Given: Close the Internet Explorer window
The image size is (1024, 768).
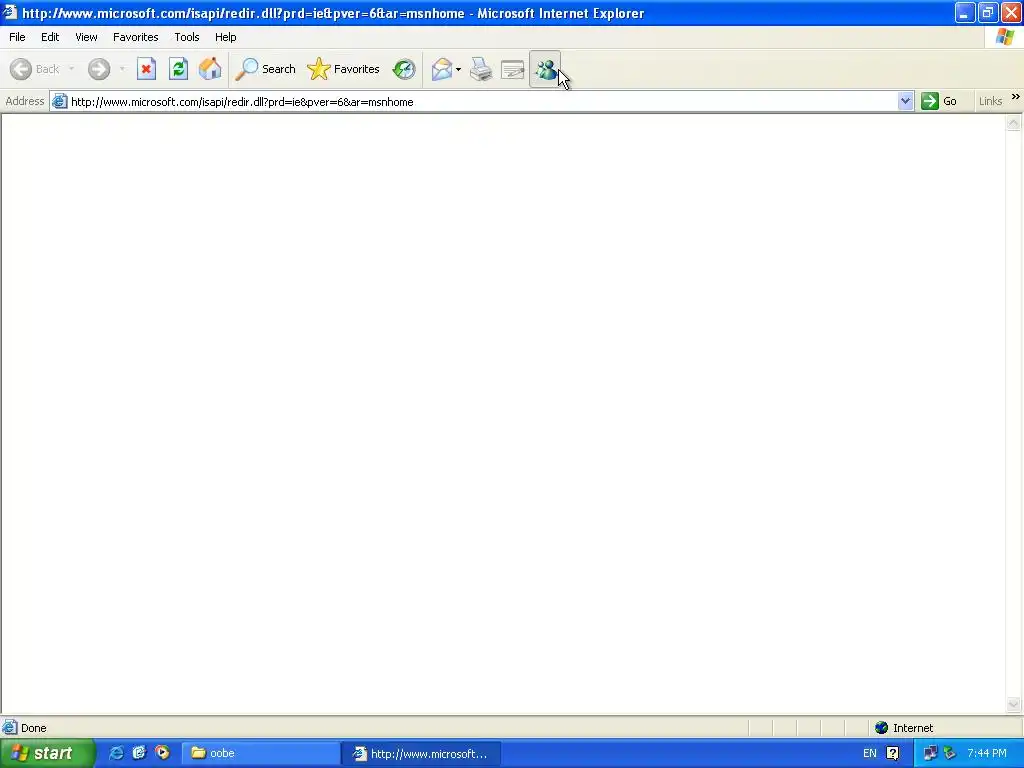Looking at the screenshot, I should tap(1011, 13).
